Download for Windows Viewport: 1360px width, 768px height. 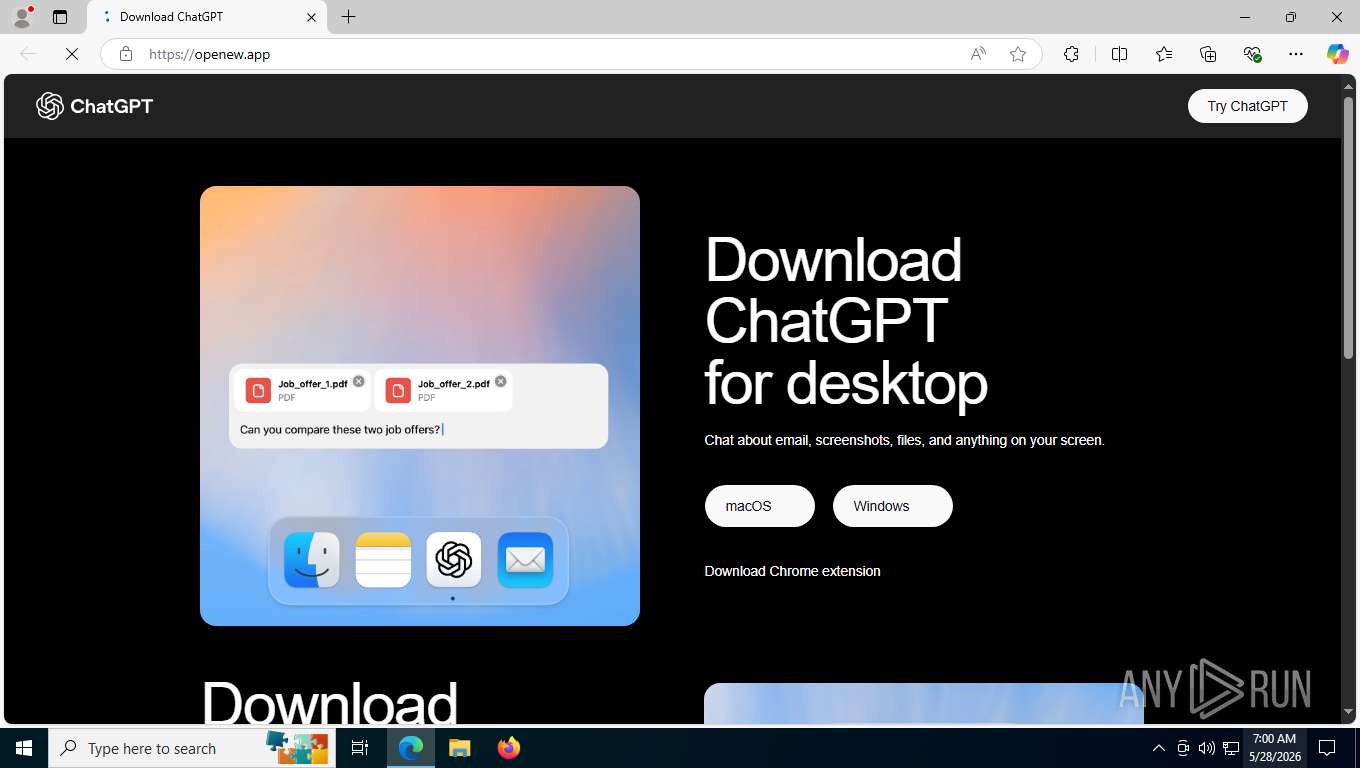point(893,506)
